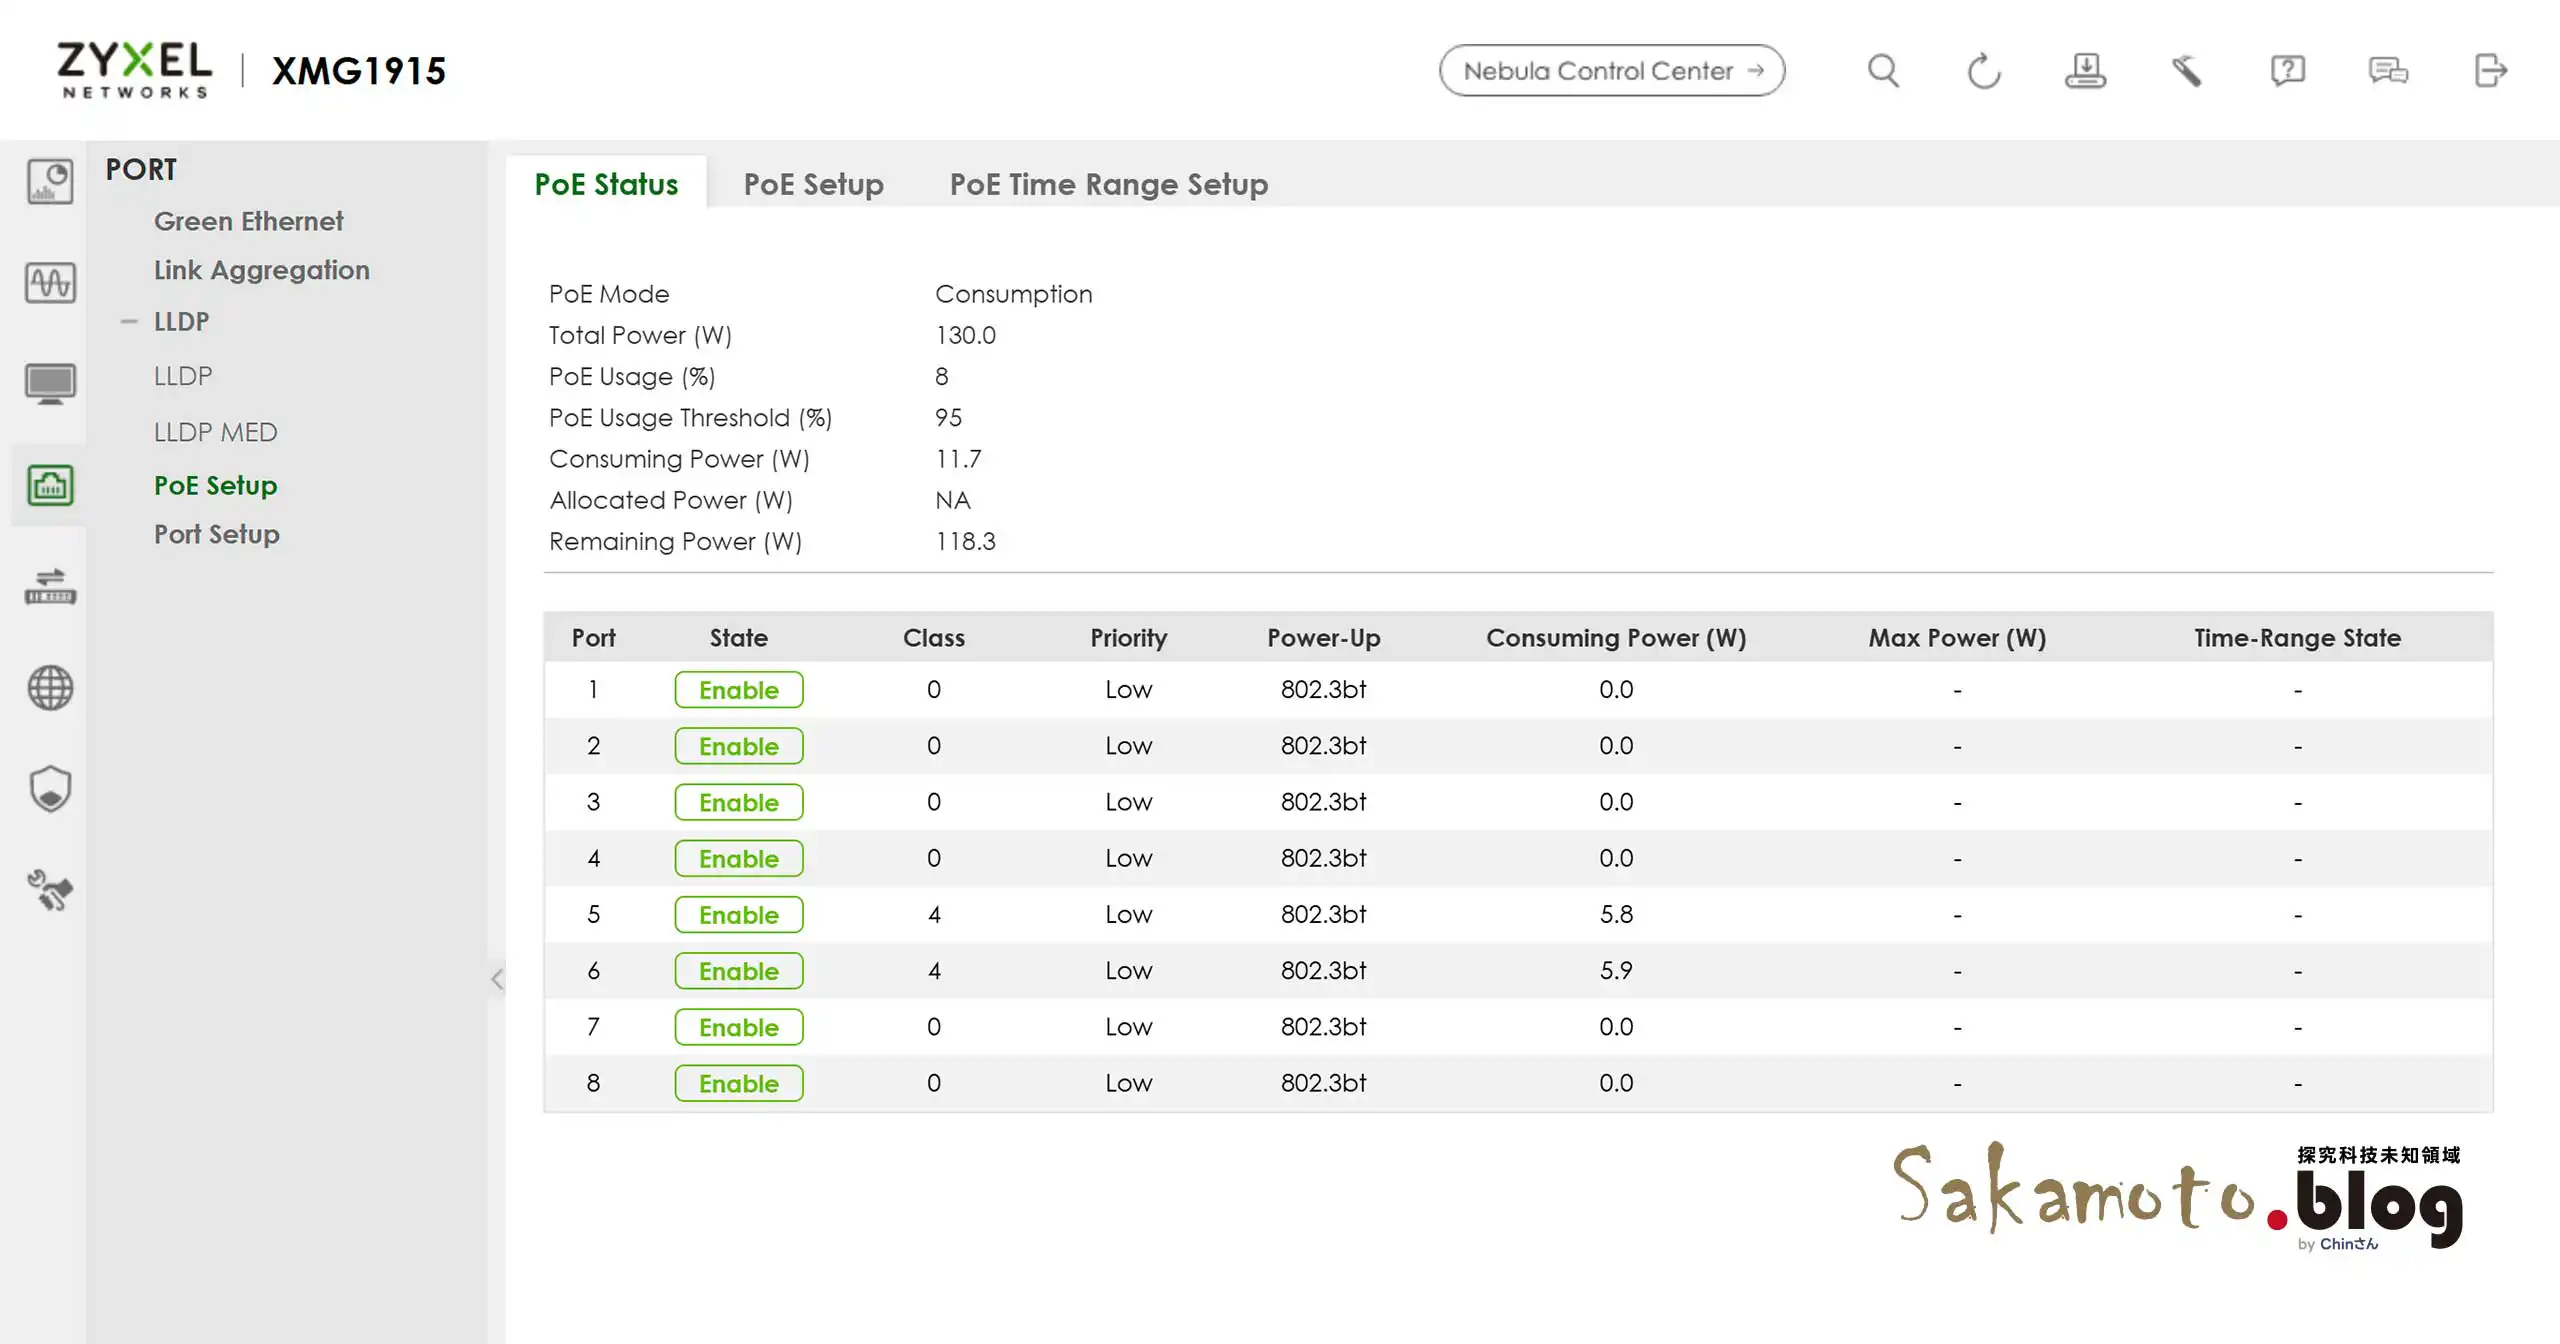
Task: Open the help question mark icon
Action: [2287, 71]
